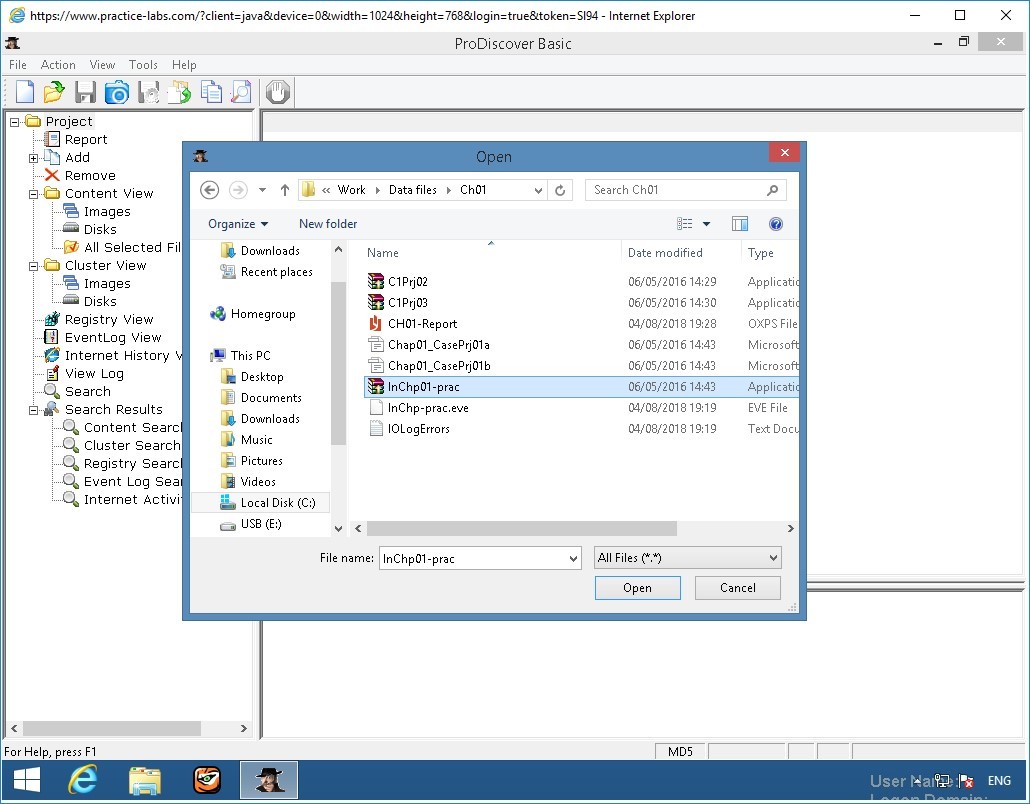Click the Open button
1030x804 pixels.
[x=637, y=588]
